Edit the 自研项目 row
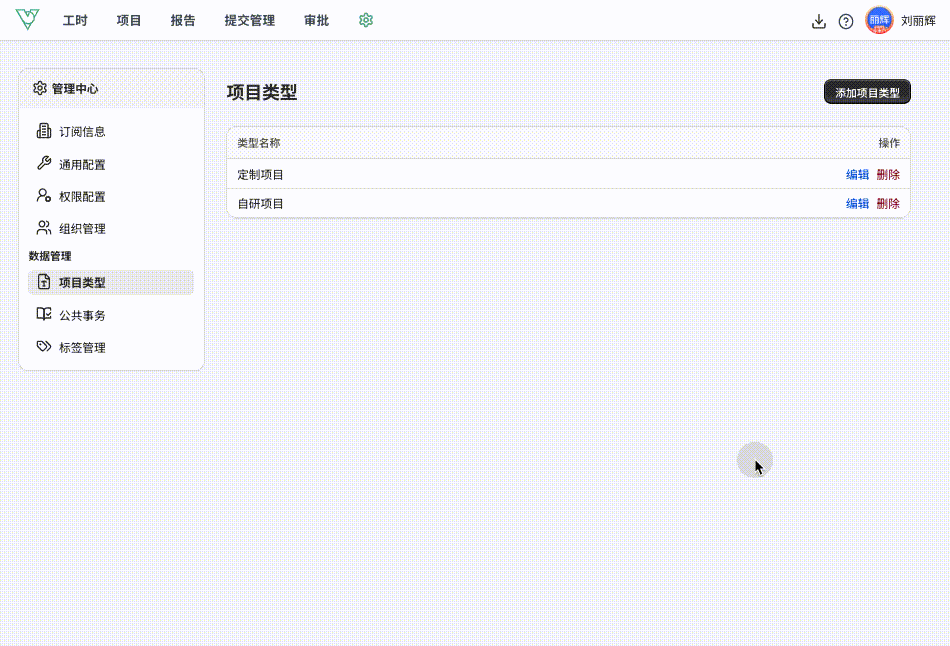950x646 pixels. 857,204
